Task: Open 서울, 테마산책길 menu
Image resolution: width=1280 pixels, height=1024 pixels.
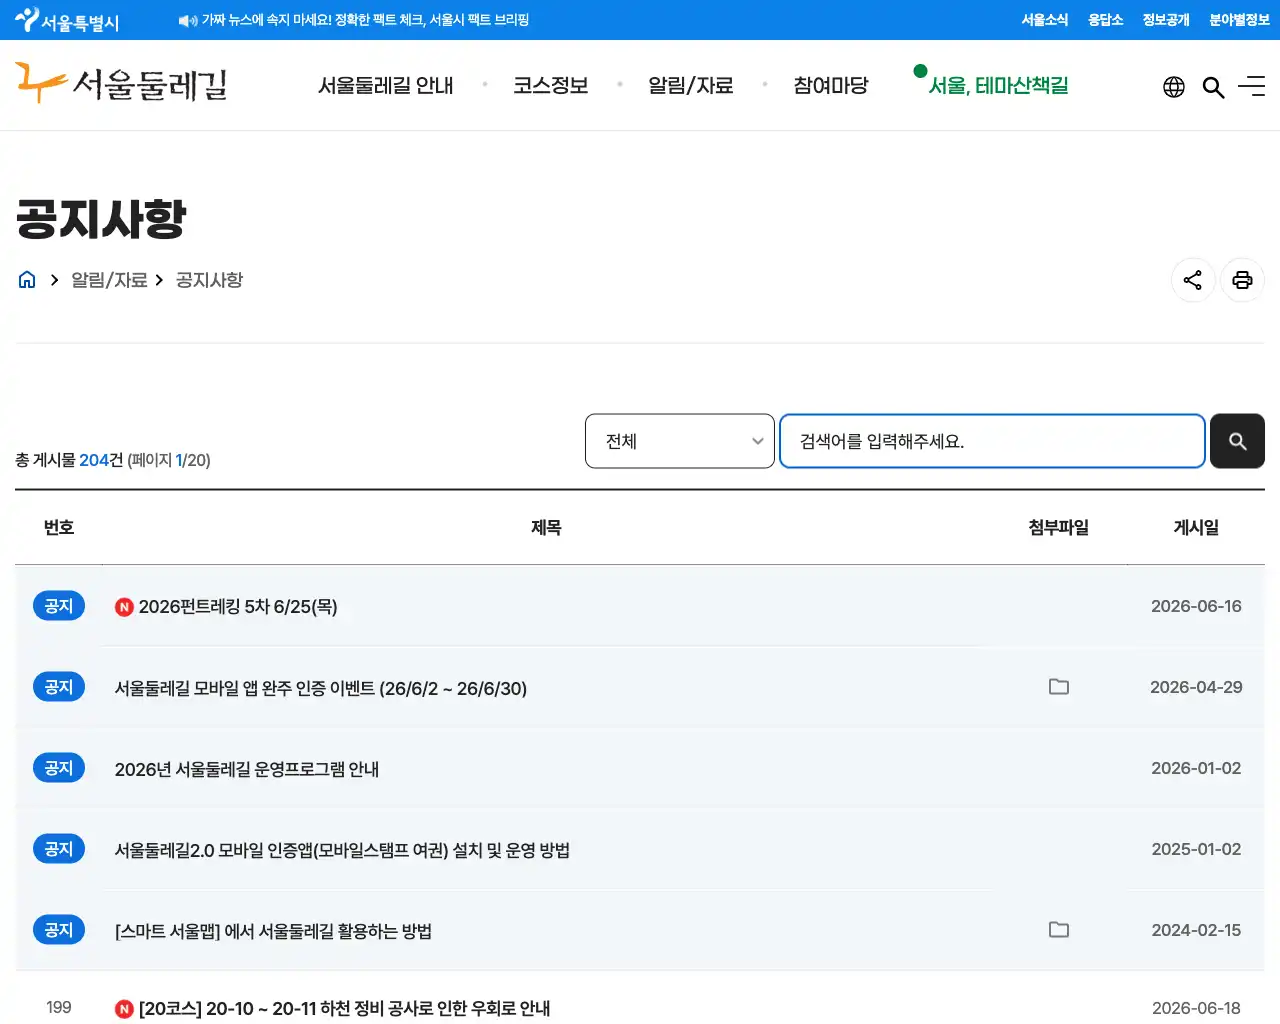Action: click(x=998, y=86)
